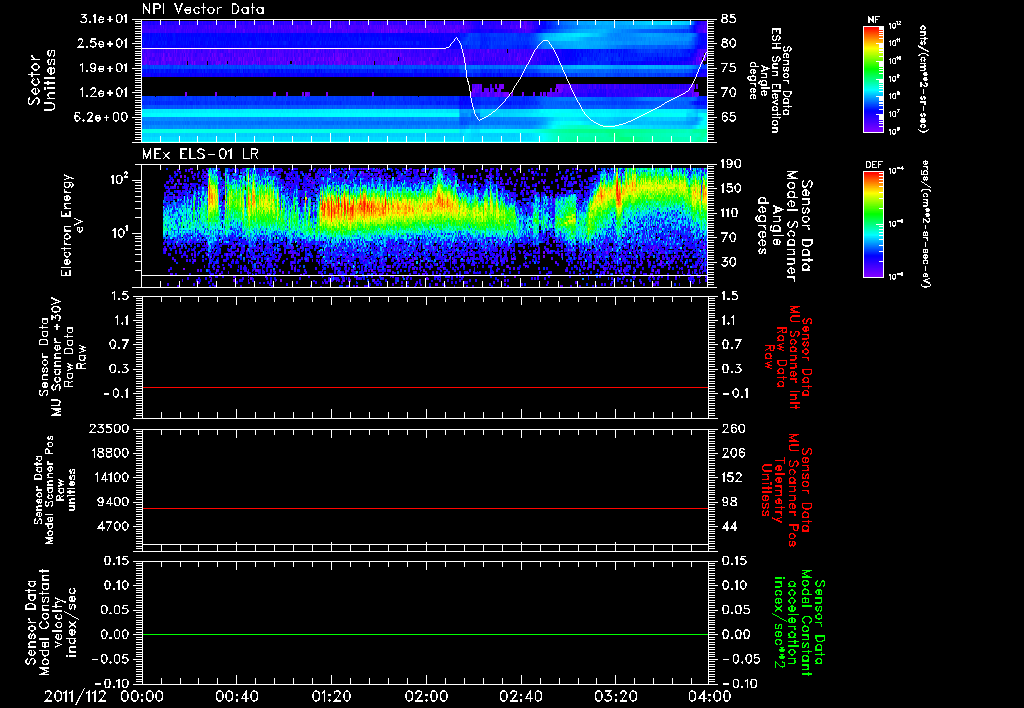
Task: Click the 04:00 time tick label
Action: click(710, 696)
